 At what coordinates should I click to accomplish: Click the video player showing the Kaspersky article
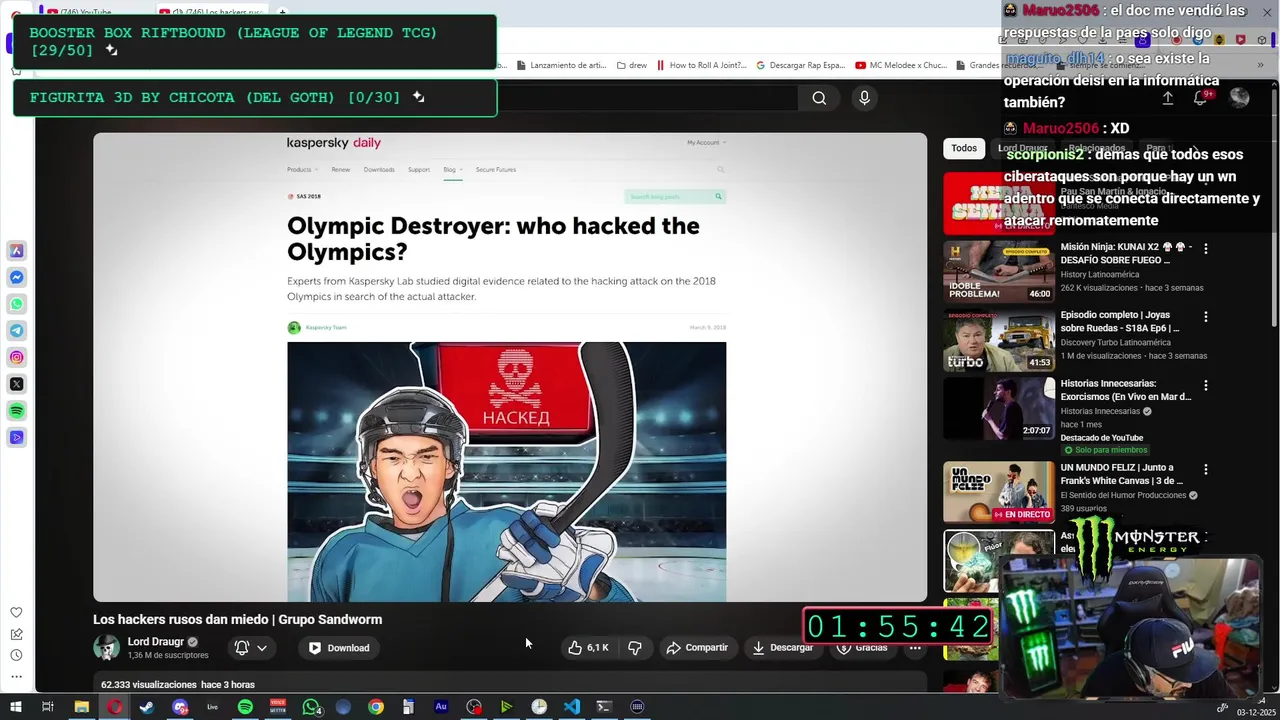pos(510,367)
